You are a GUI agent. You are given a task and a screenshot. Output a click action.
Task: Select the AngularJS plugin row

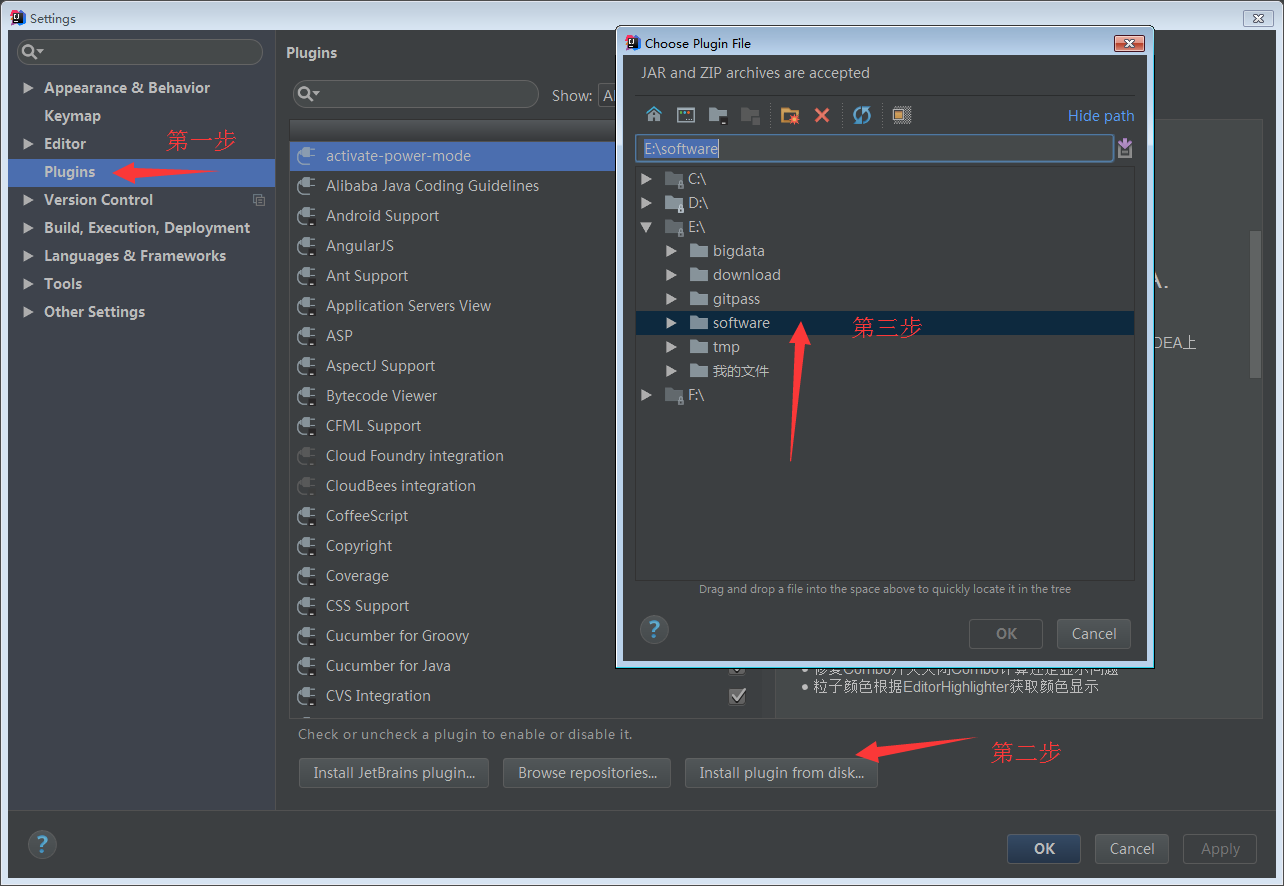(452, 246)
